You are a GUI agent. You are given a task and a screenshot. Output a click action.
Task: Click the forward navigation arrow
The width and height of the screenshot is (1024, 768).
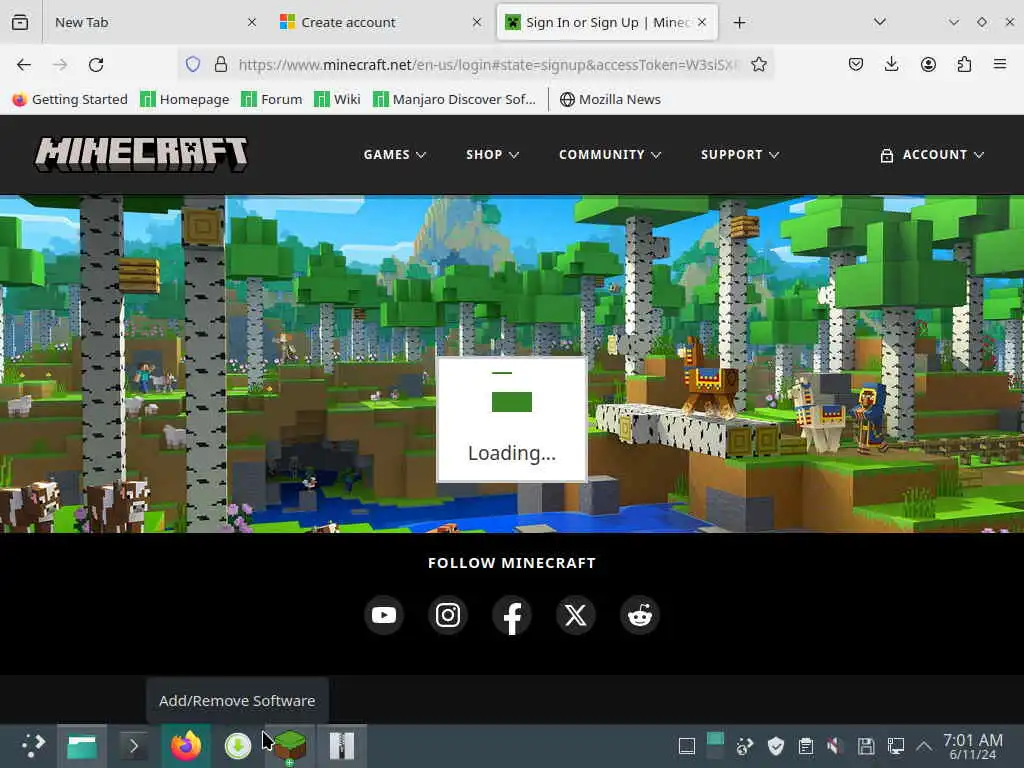60,65
